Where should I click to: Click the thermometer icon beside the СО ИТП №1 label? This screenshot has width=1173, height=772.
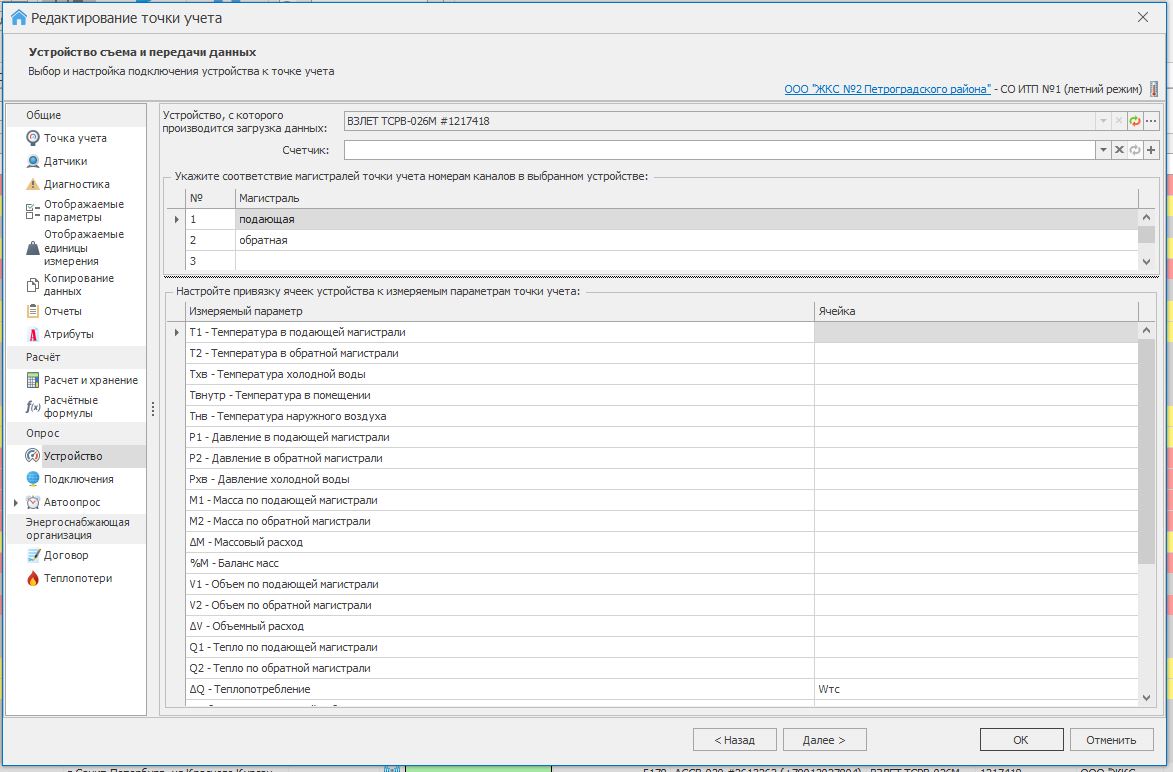coord(1154,89)
